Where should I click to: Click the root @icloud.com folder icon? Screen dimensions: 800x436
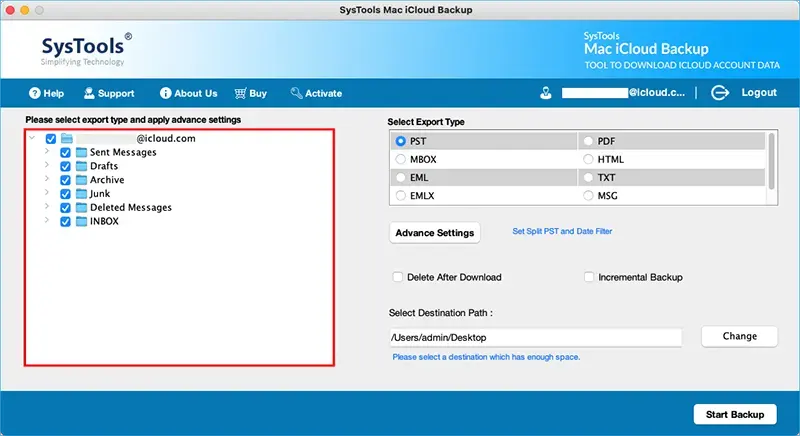click(x=67, y=139)
